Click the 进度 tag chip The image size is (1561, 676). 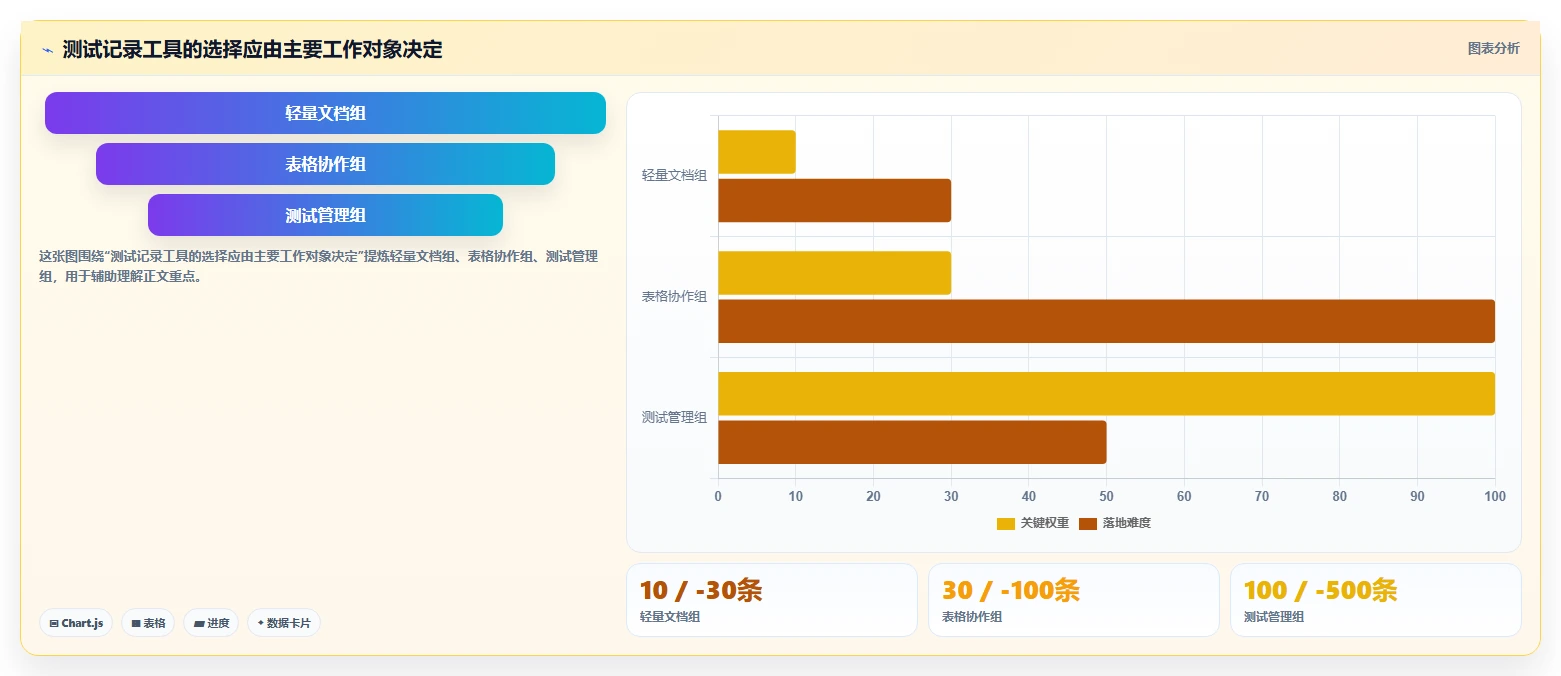(x=211, y=623)
